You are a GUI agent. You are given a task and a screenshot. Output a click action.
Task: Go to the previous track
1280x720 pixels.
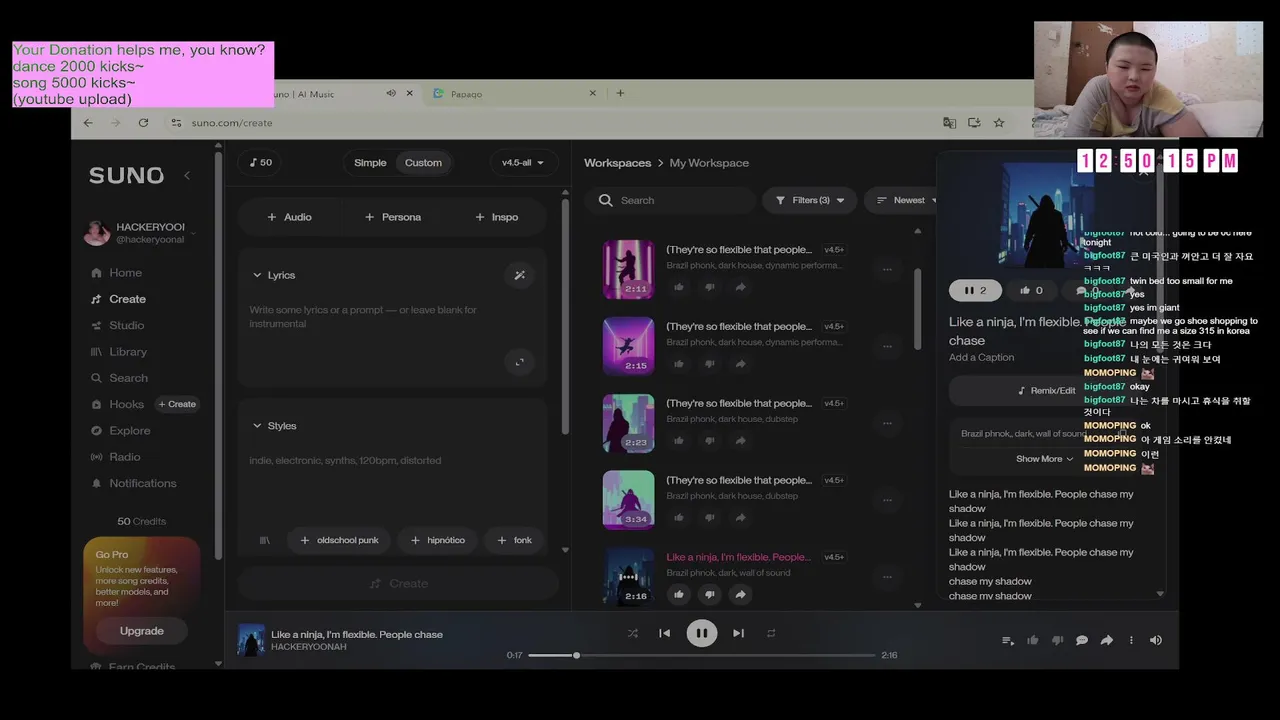[x=664, y=633]
